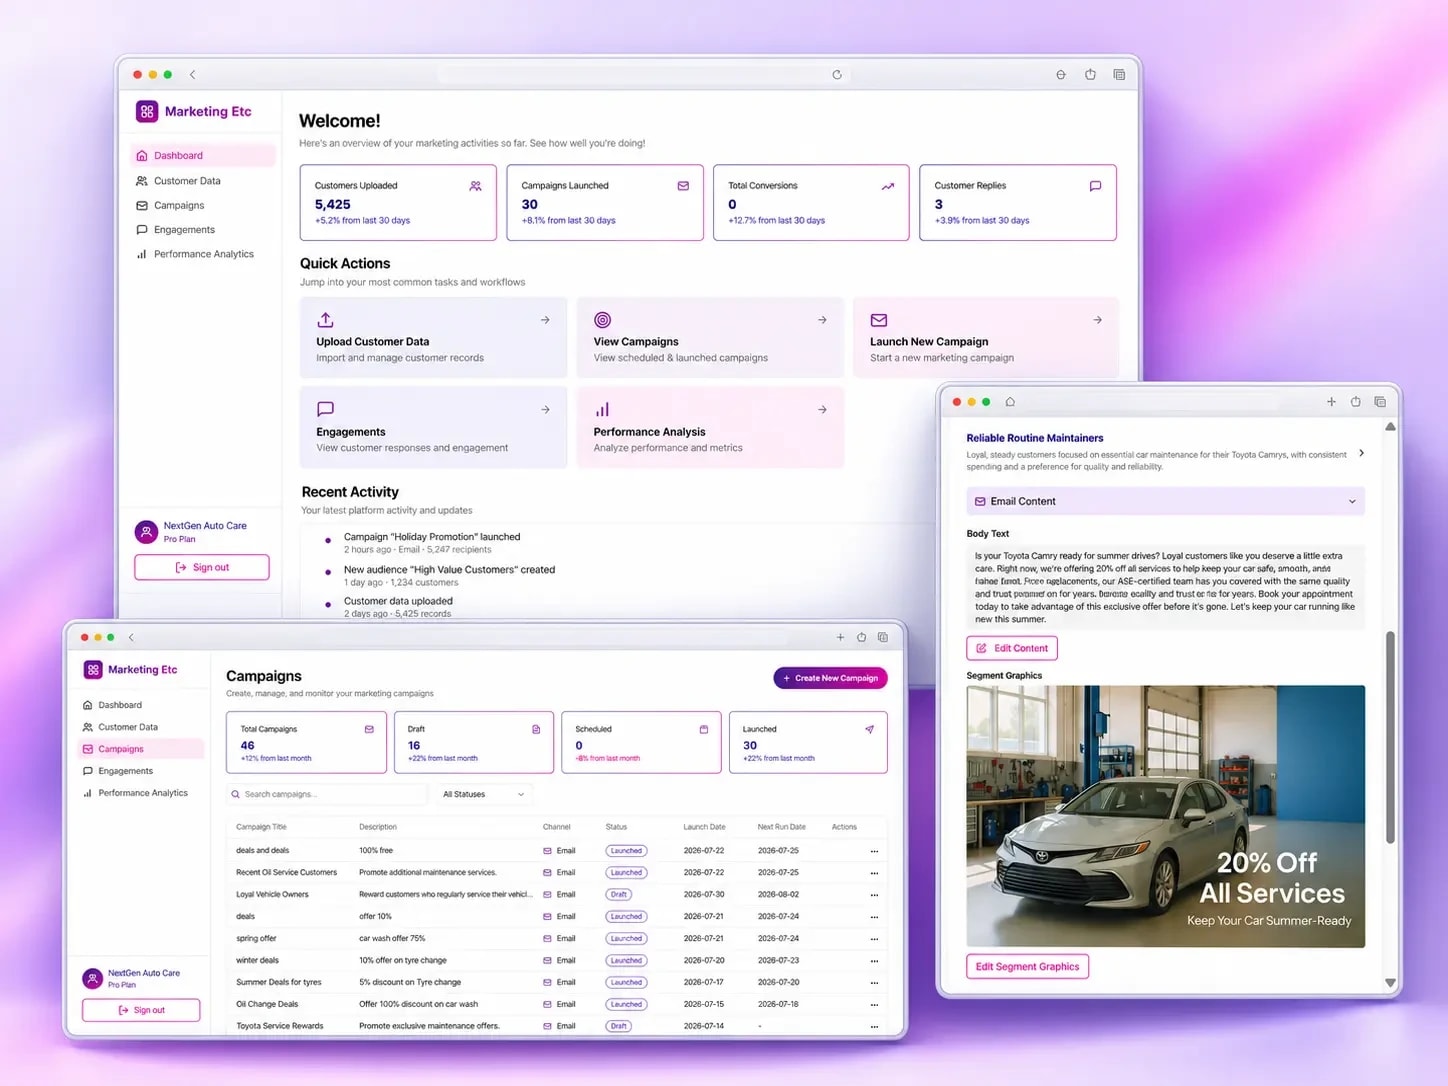Click the Search campaigns input field
The height and width of the screenshot is (1086, 1448).
pyautogui.click(x=326, y=794)
